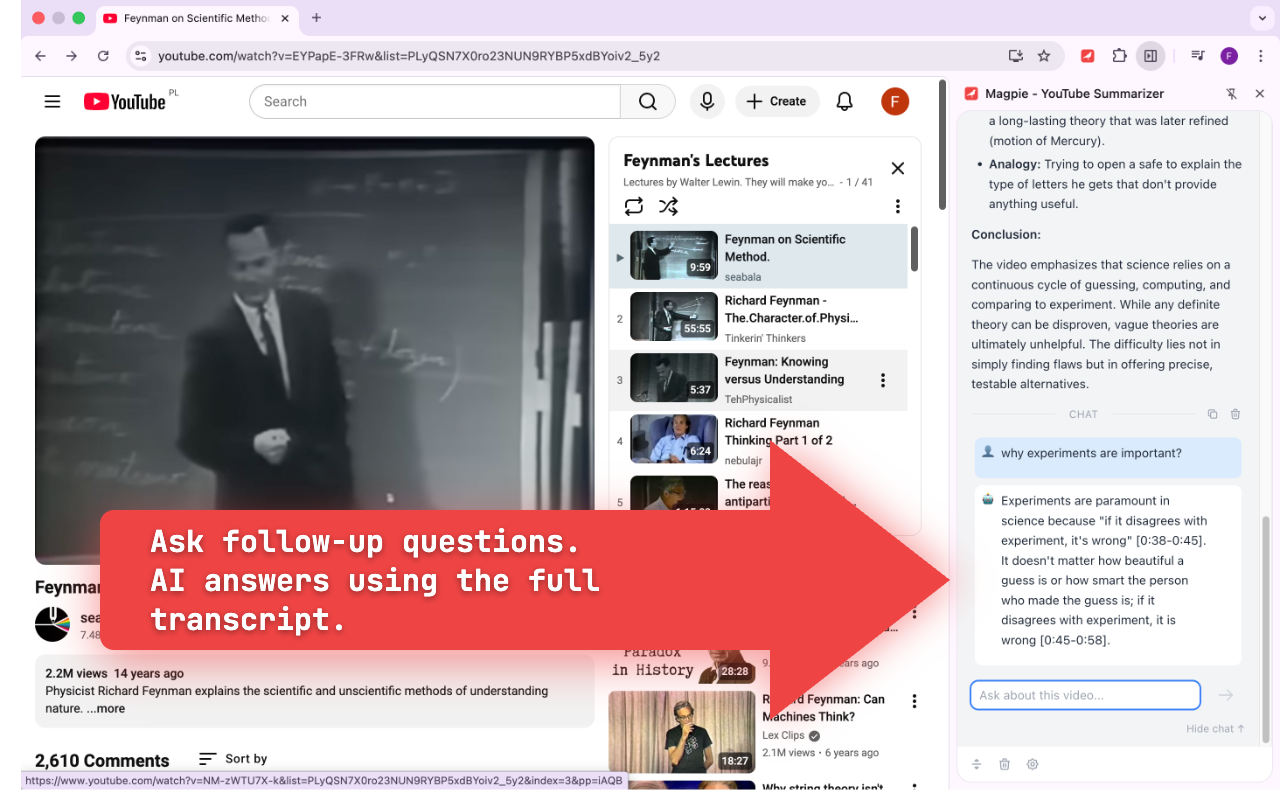Screen dimensions: 1280x800
Task: Open Richard Feynman The Character of Physical Law video
Action: (x=758, y=318)
